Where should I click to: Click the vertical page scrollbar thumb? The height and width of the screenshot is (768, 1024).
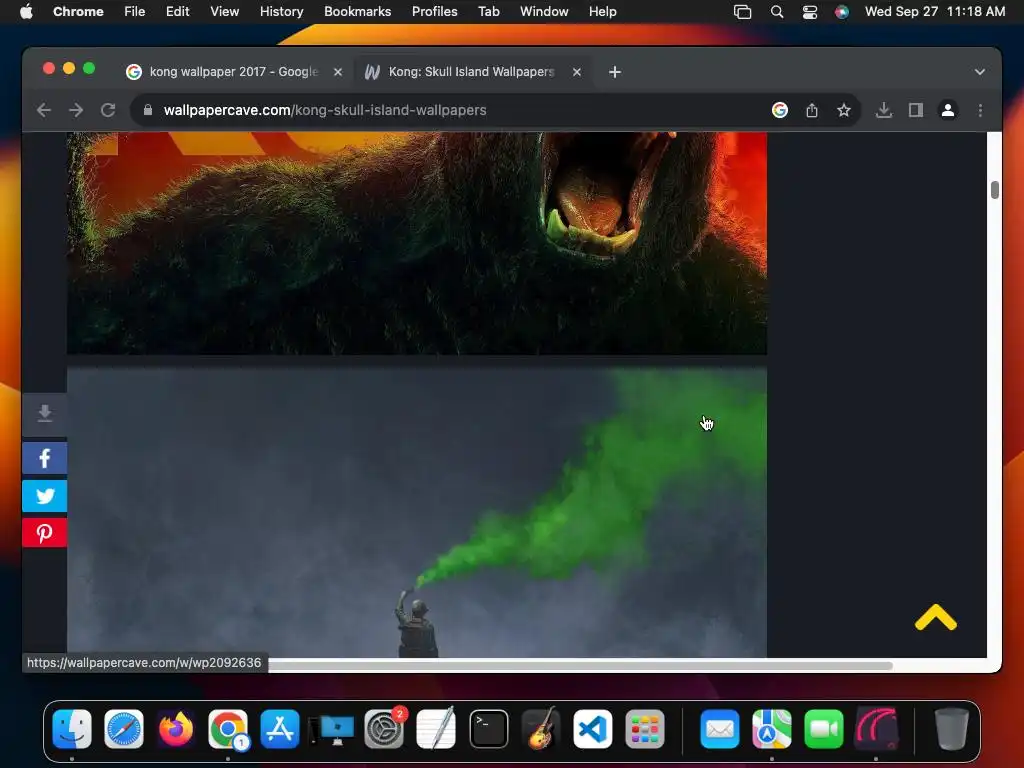pyautogui.click(x=995, y=189)
